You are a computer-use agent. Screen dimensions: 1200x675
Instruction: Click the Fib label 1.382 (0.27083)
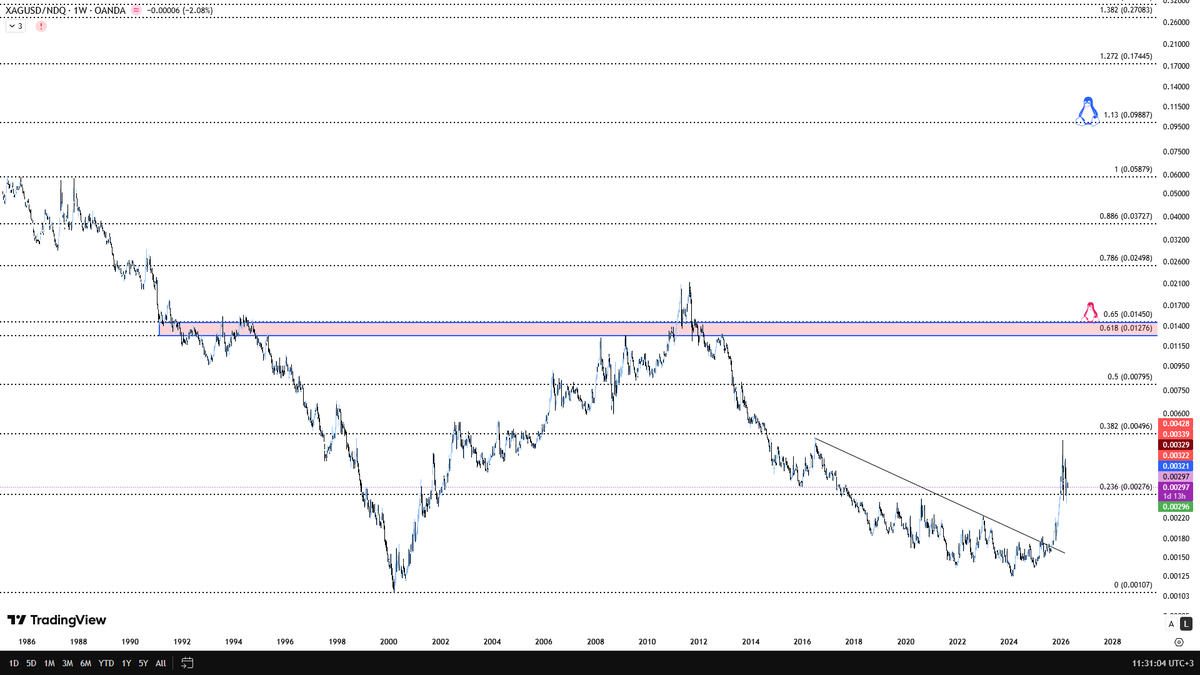click(x=1124, y=10)
